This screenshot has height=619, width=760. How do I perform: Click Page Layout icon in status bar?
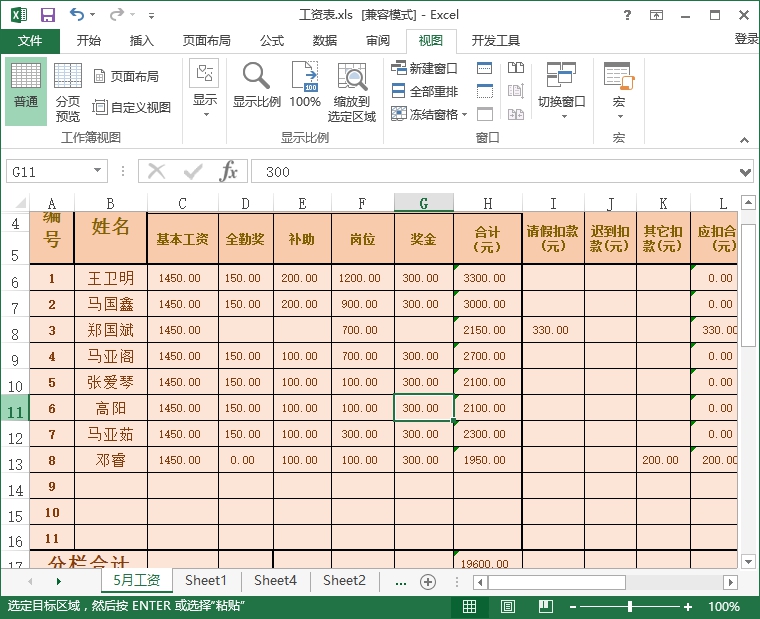[x=507, y=606]
